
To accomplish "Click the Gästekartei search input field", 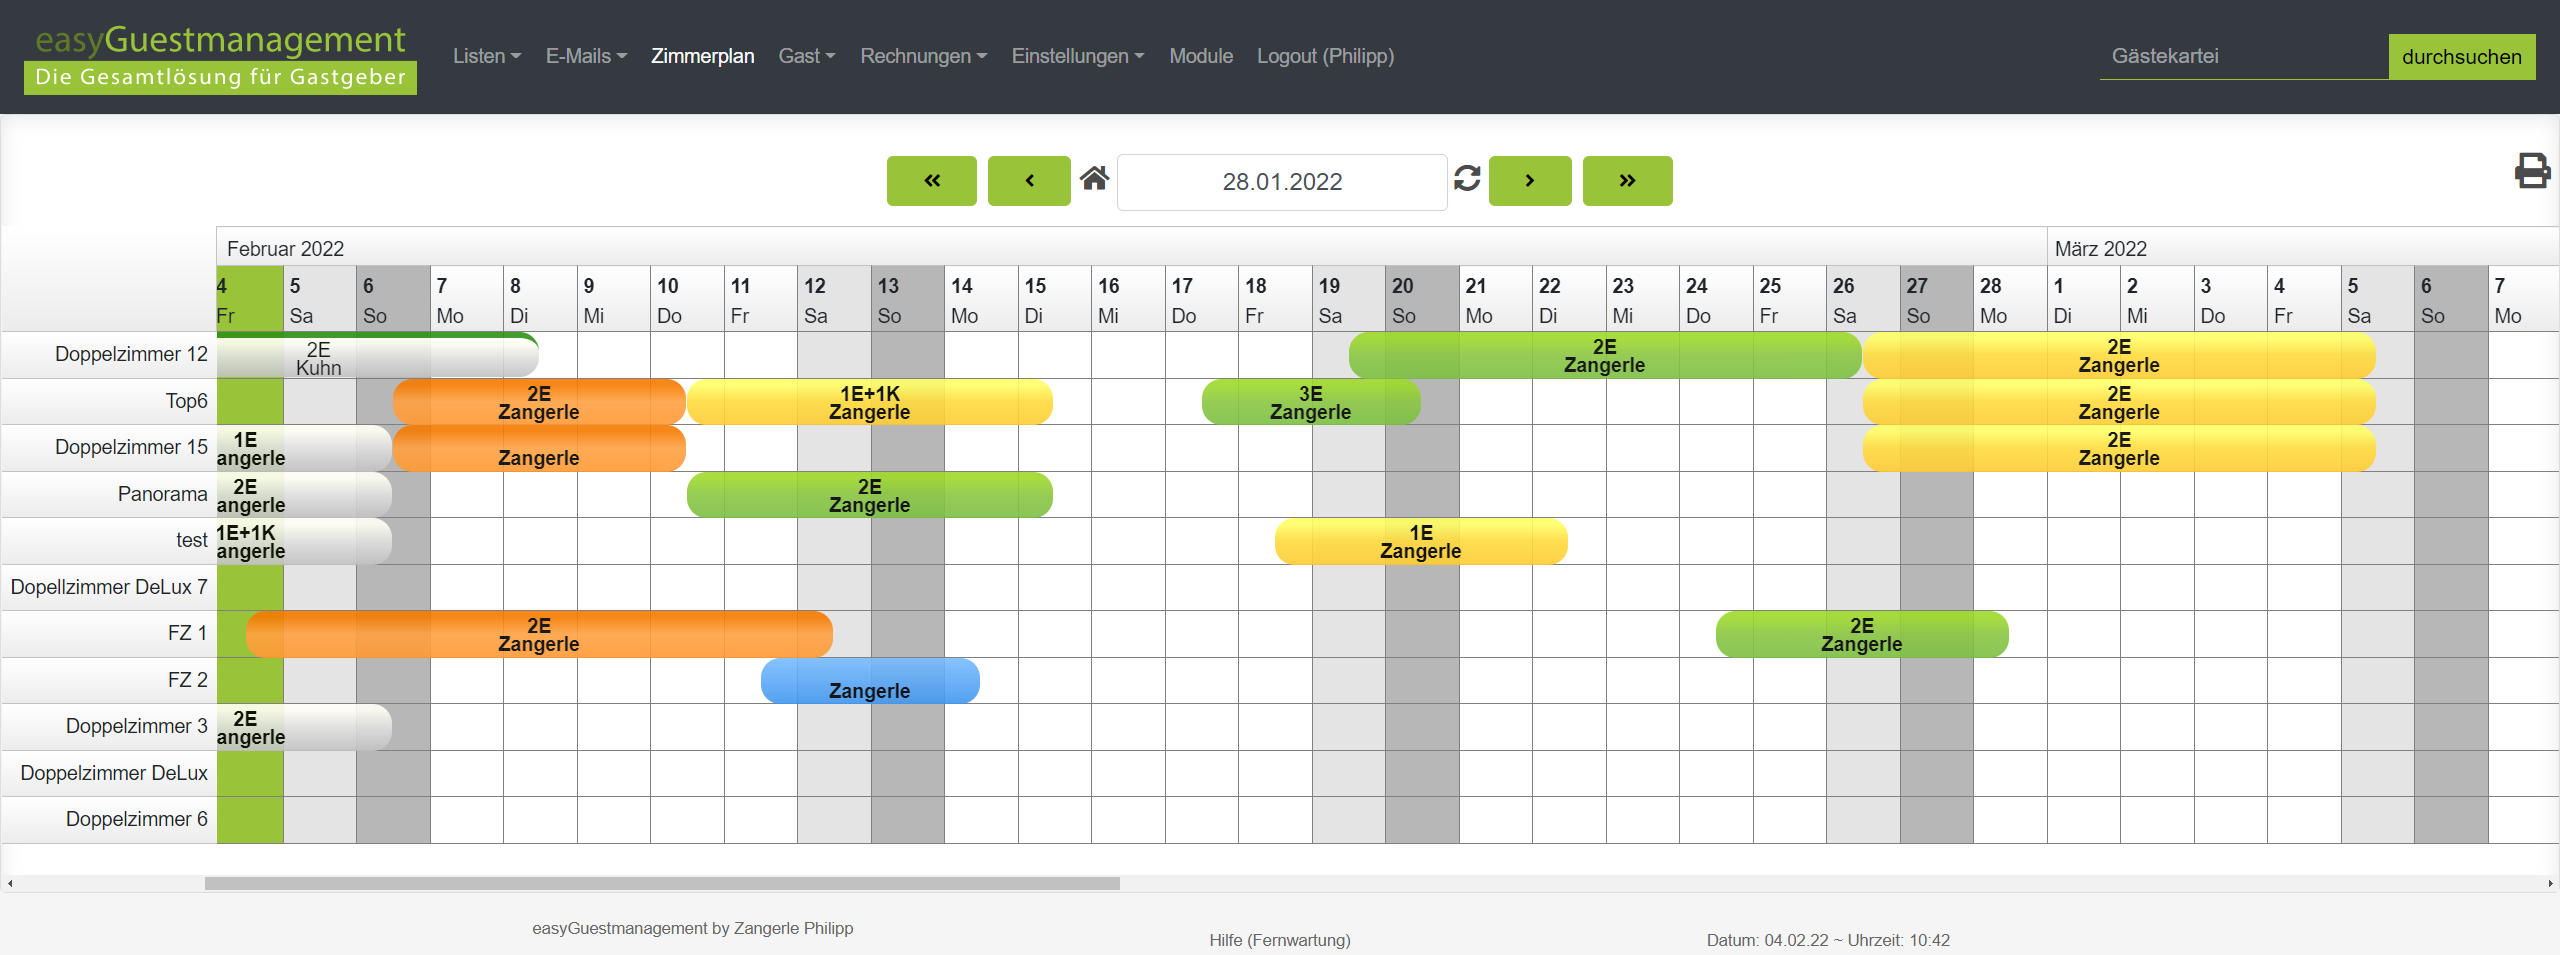I will tap(2243, 57).
